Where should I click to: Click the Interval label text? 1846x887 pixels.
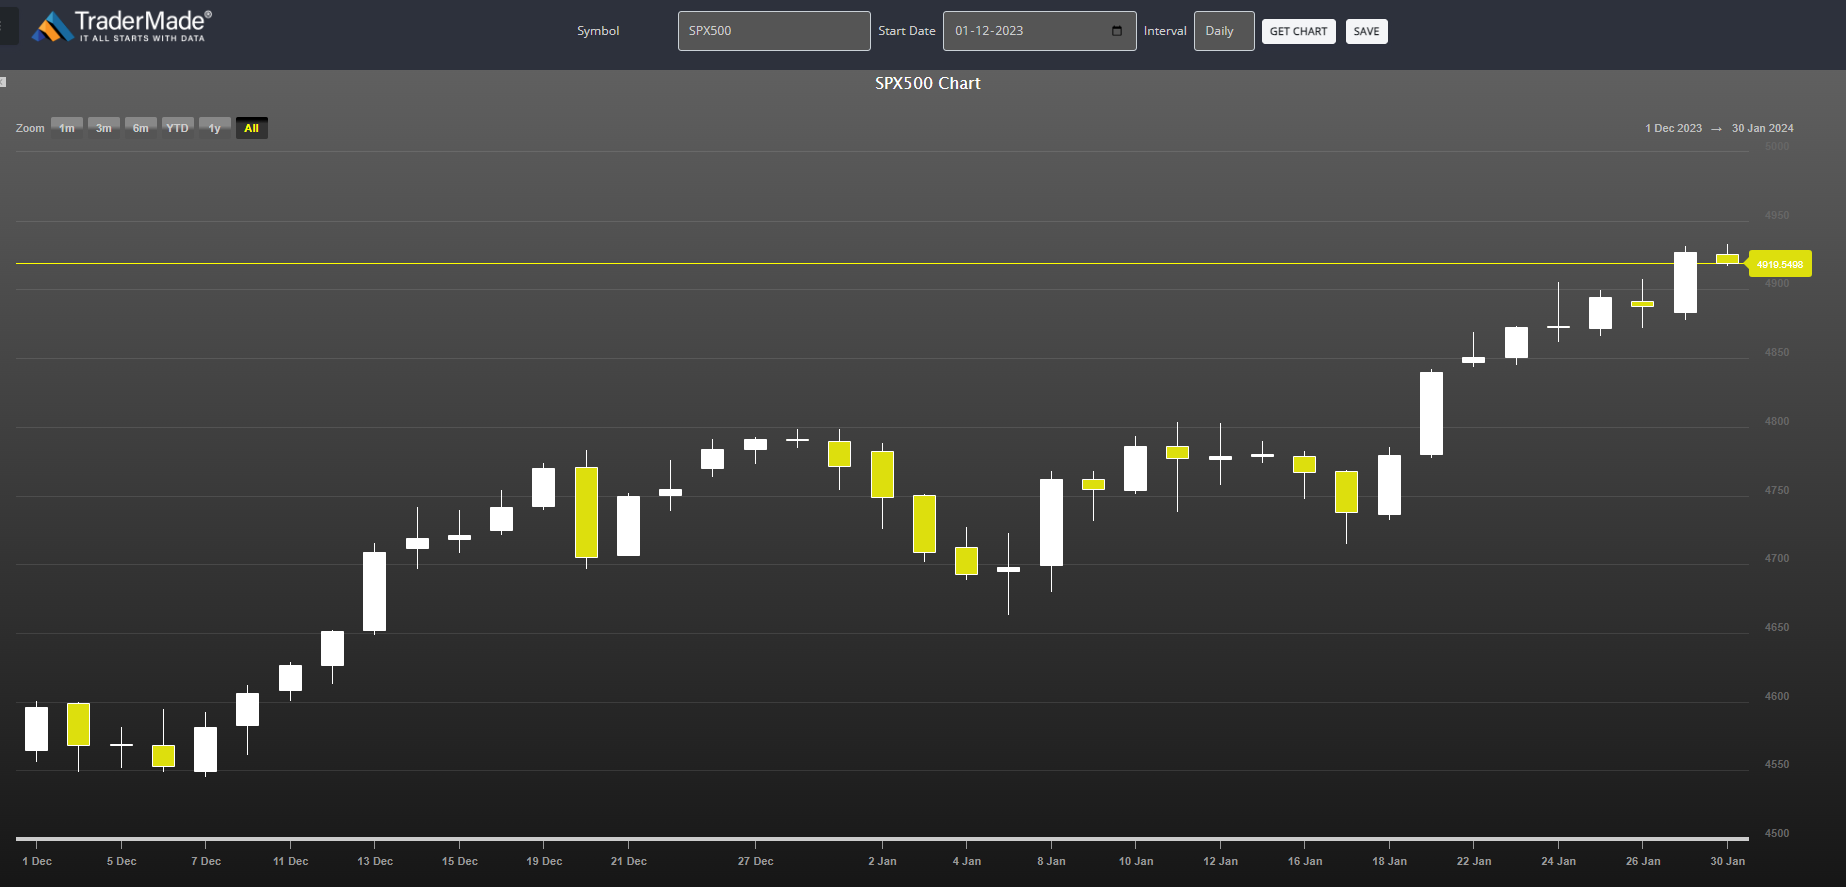click(x=1165, y=31)
